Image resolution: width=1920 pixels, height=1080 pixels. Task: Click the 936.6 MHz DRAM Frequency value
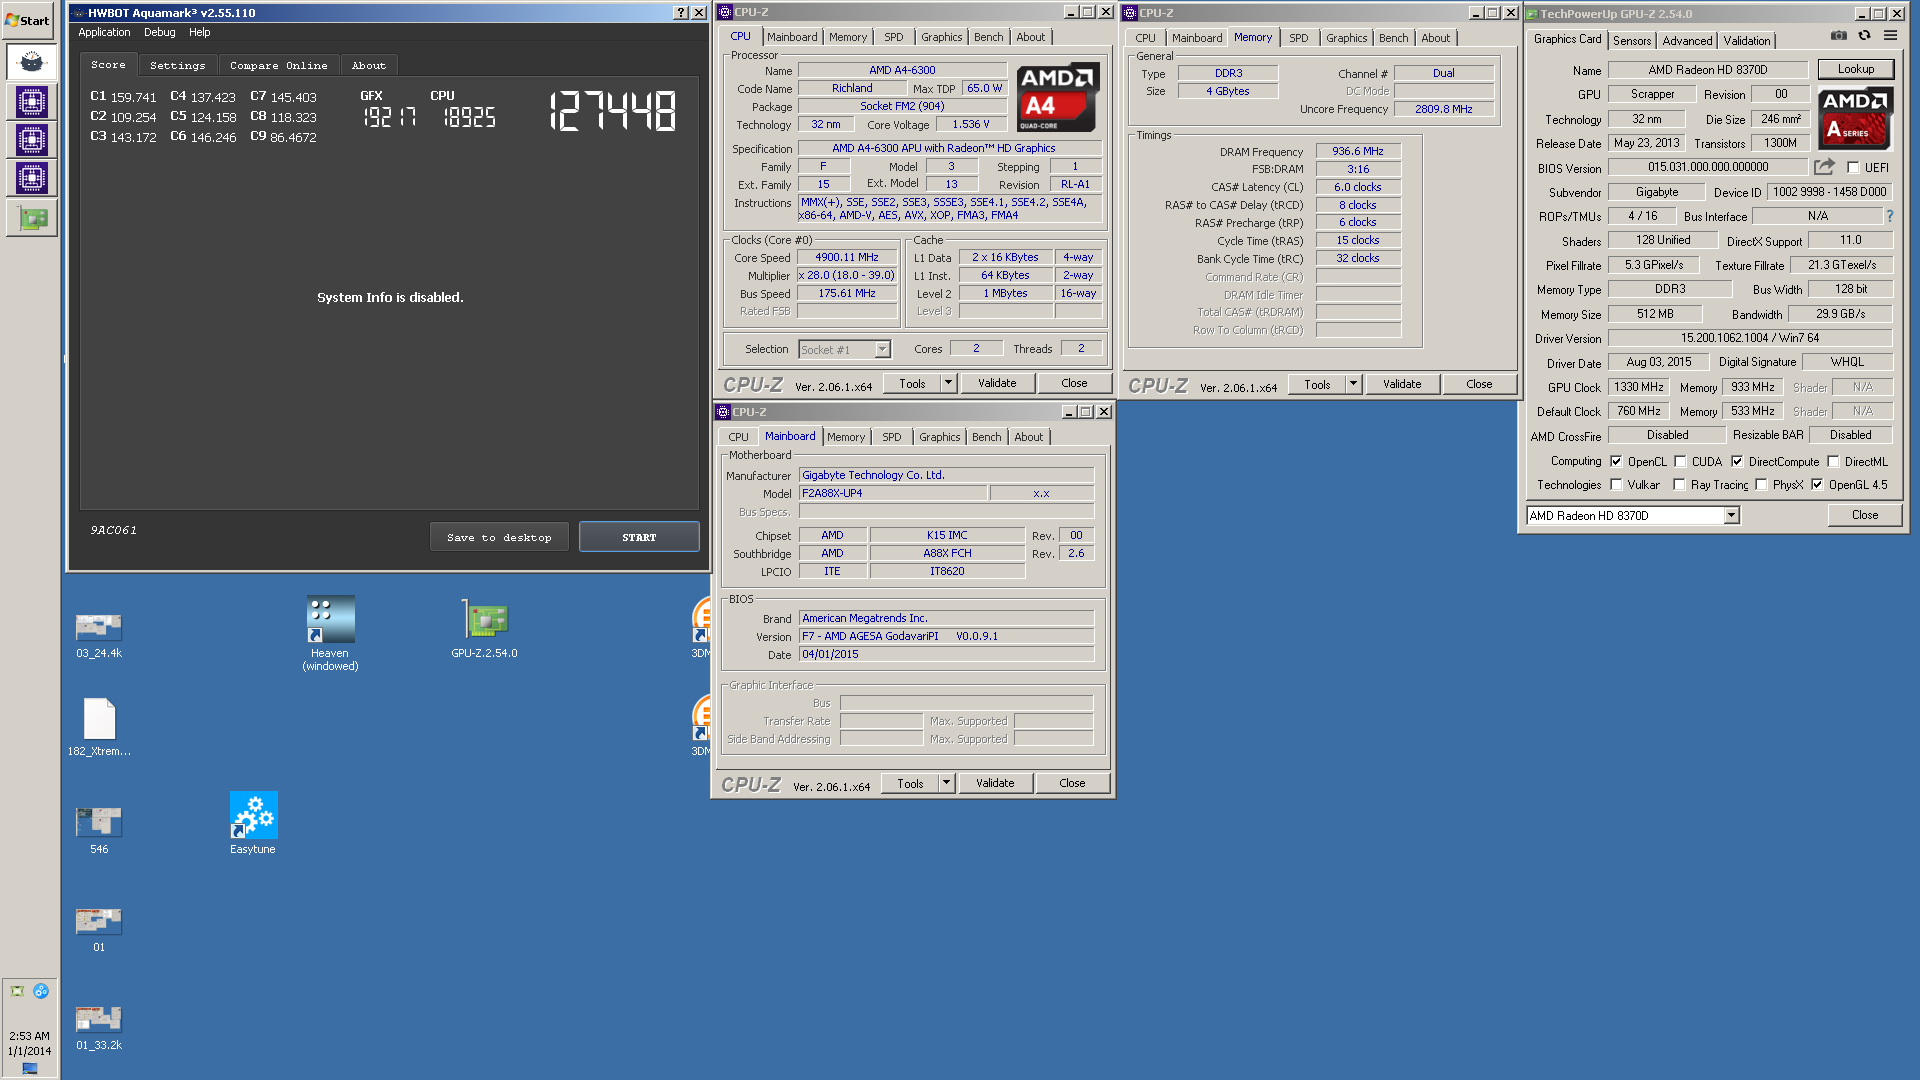coord(1357,151)
